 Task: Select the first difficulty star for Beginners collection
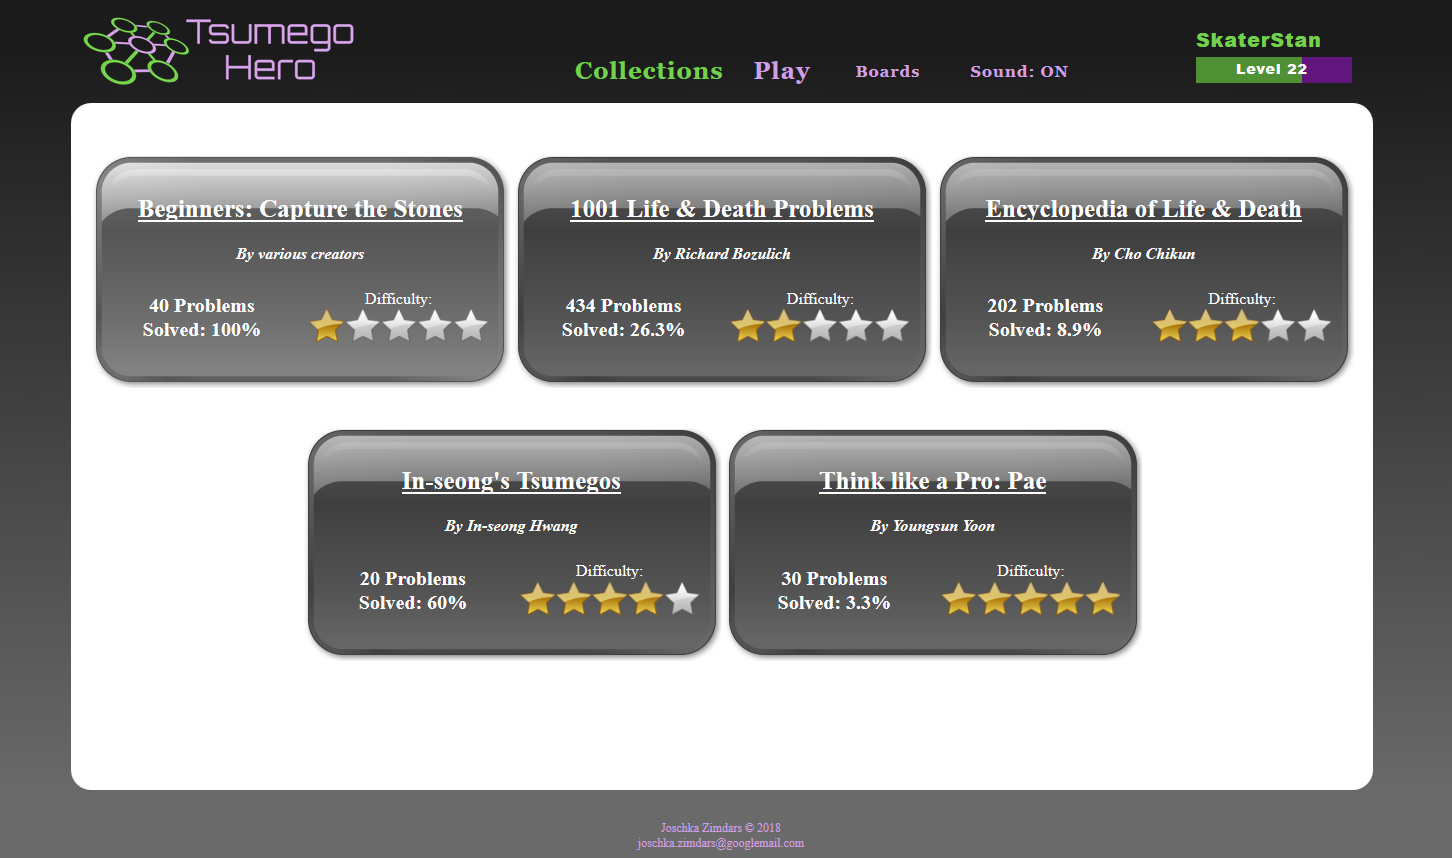[x=326, y=325]
